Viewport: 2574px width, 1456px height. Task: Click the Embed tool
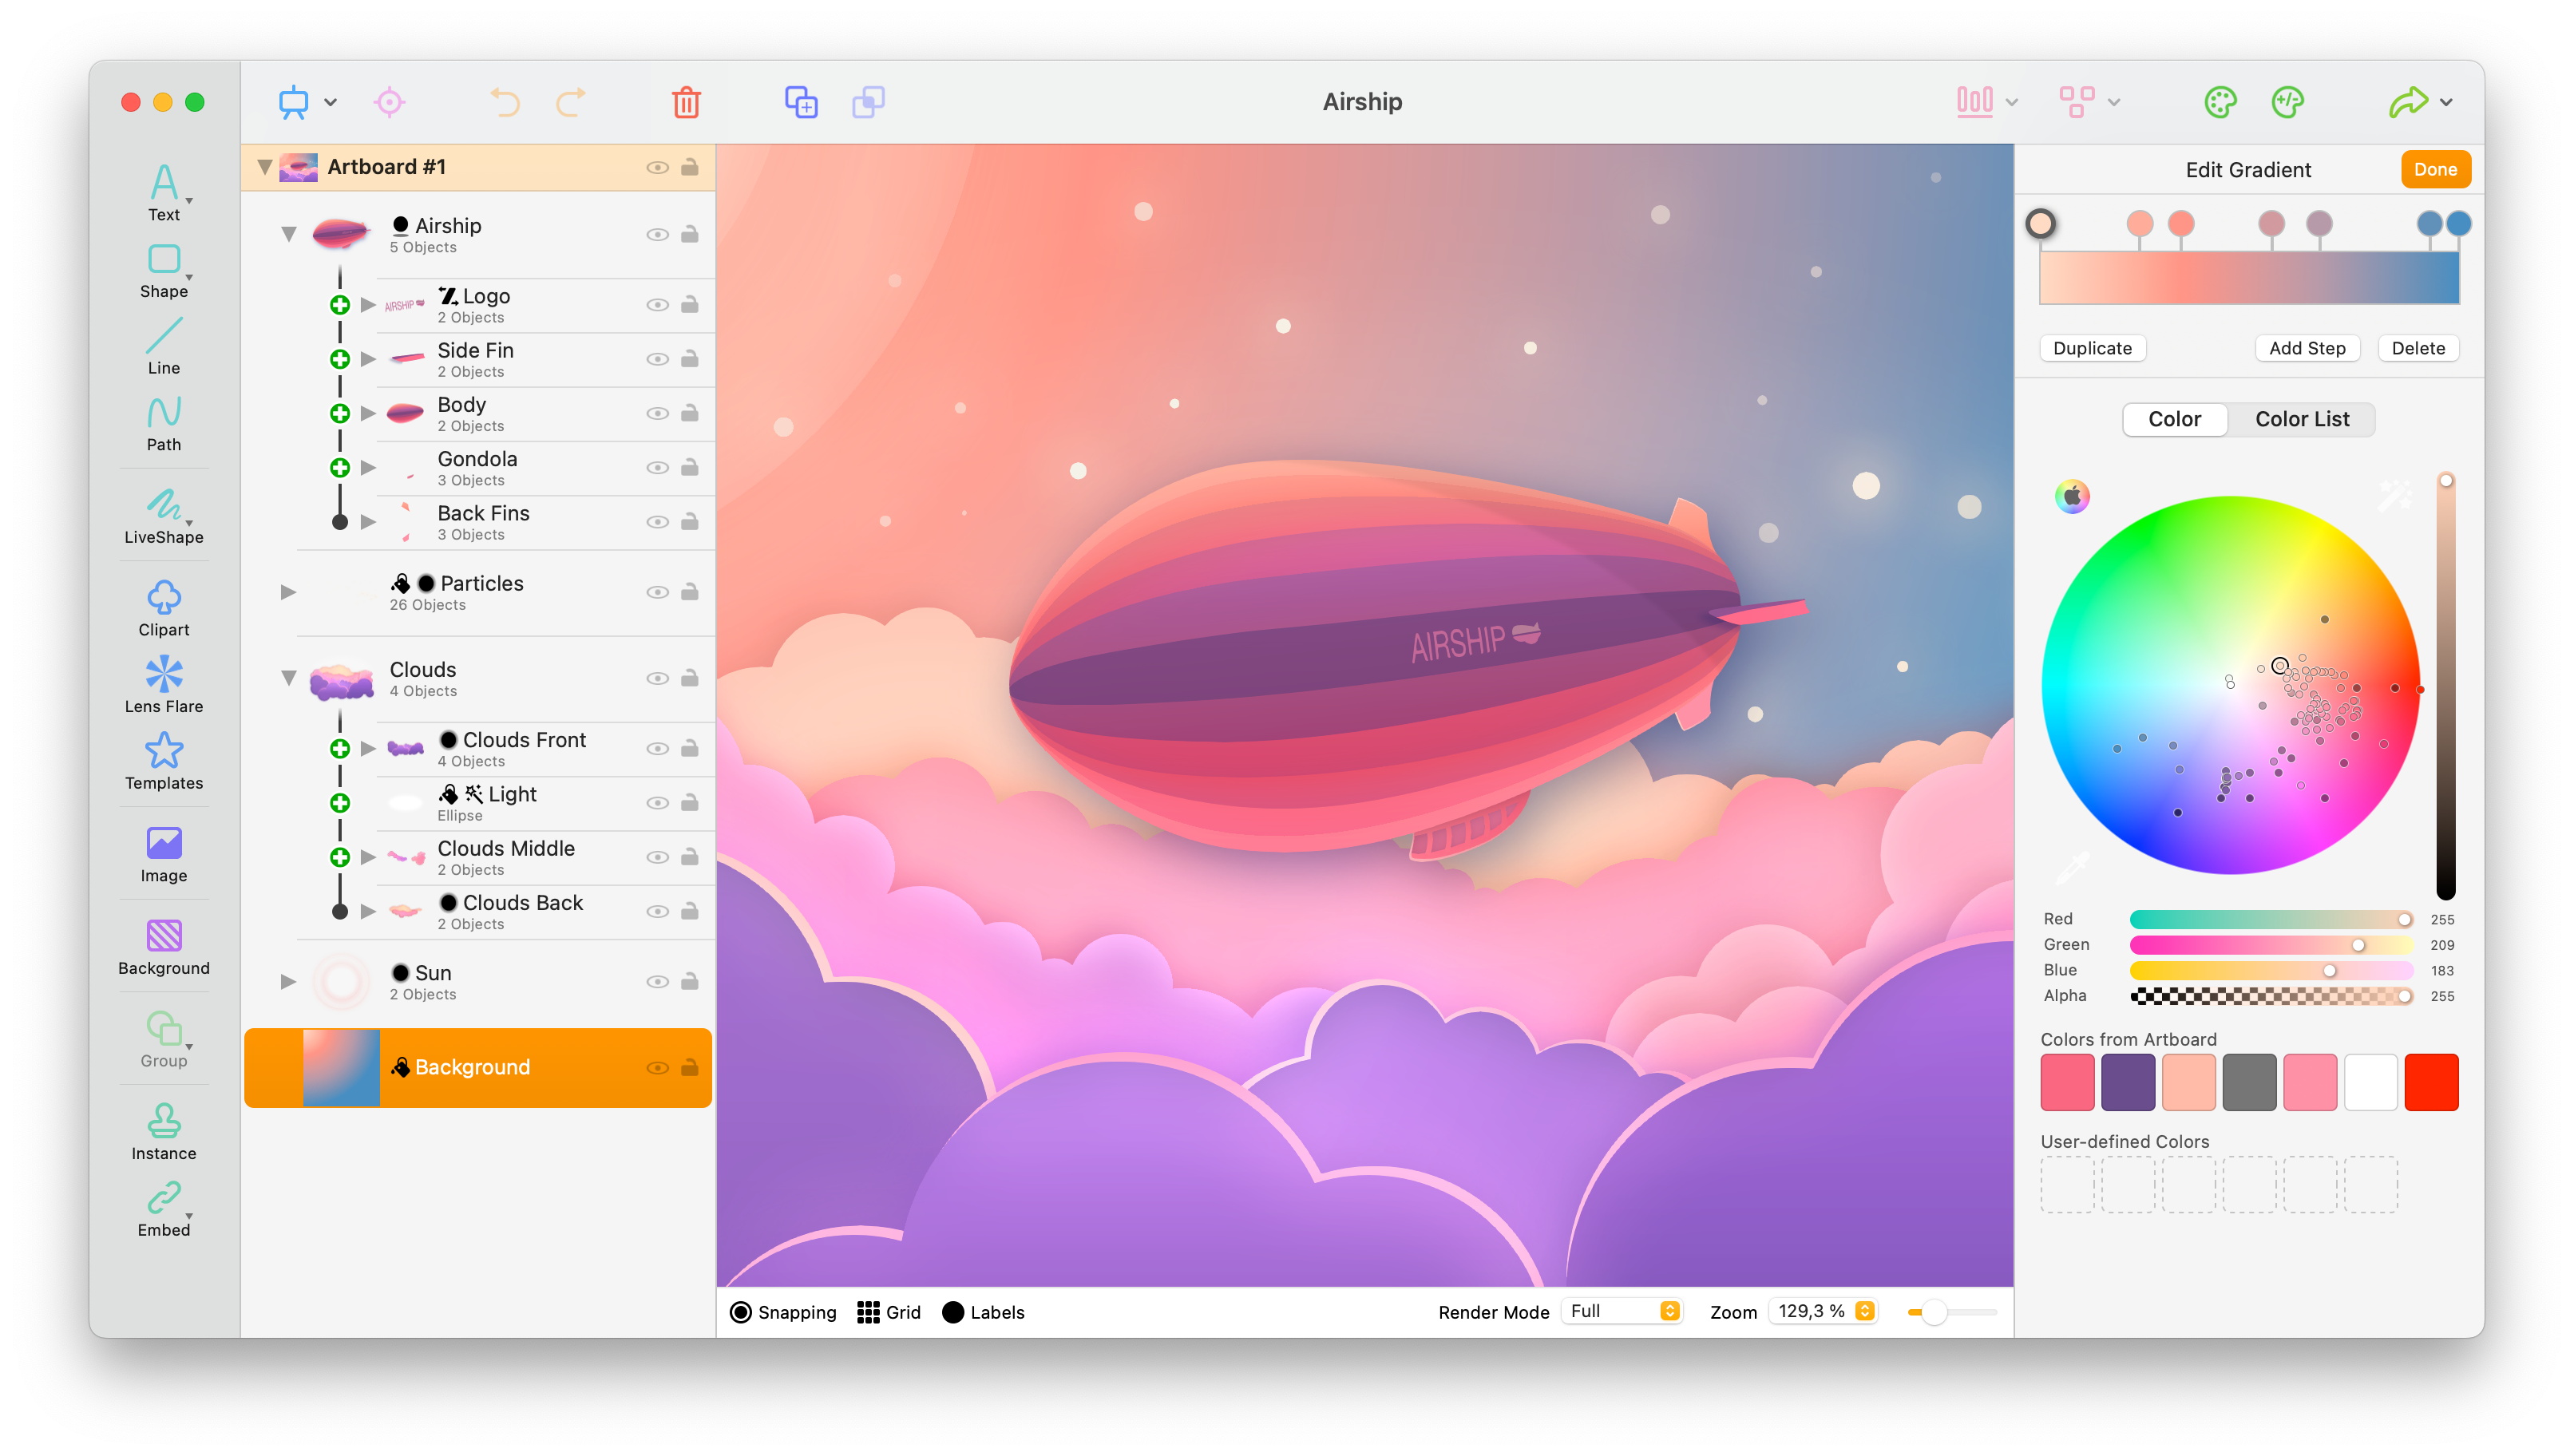[x=164, y=1209]
